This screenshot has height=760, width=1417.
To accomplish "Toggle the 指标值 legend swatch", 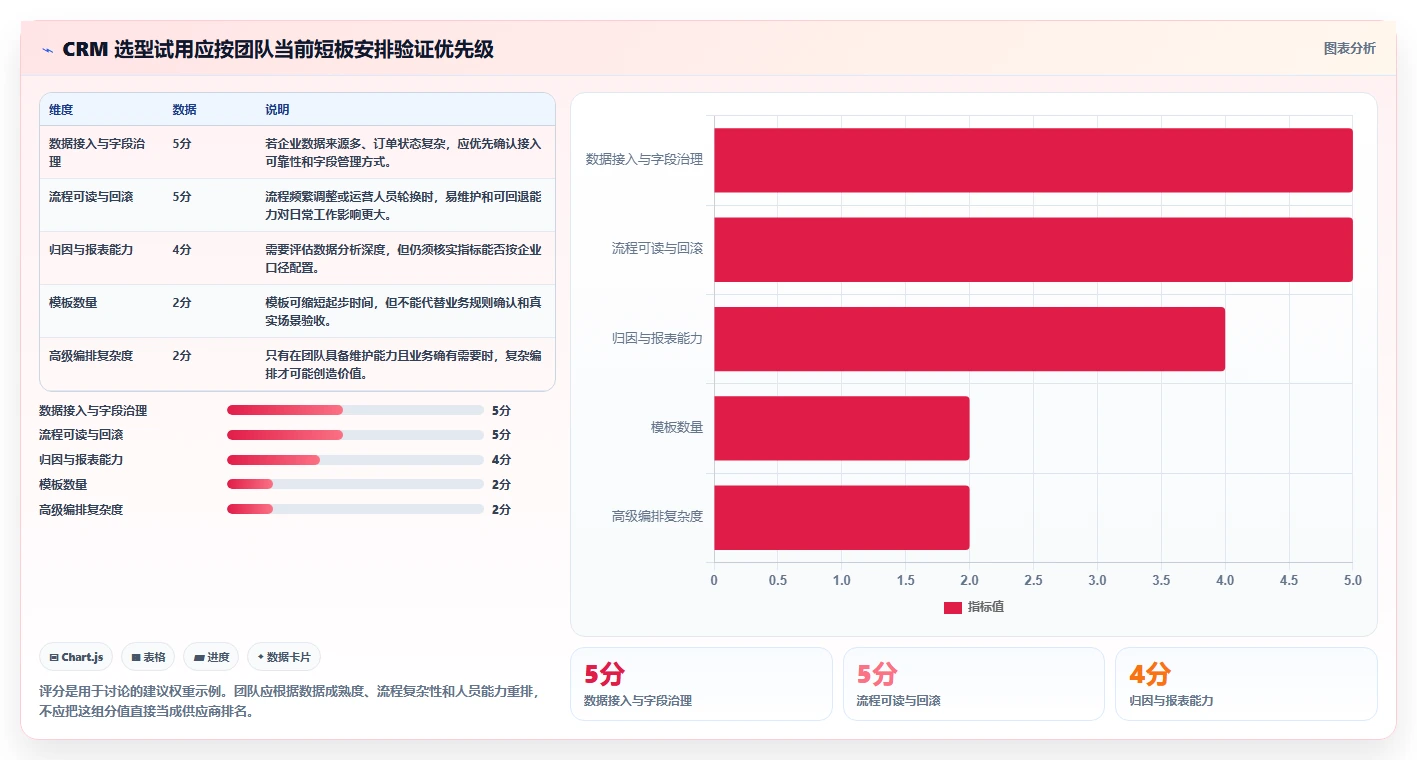I will [953, 607].
